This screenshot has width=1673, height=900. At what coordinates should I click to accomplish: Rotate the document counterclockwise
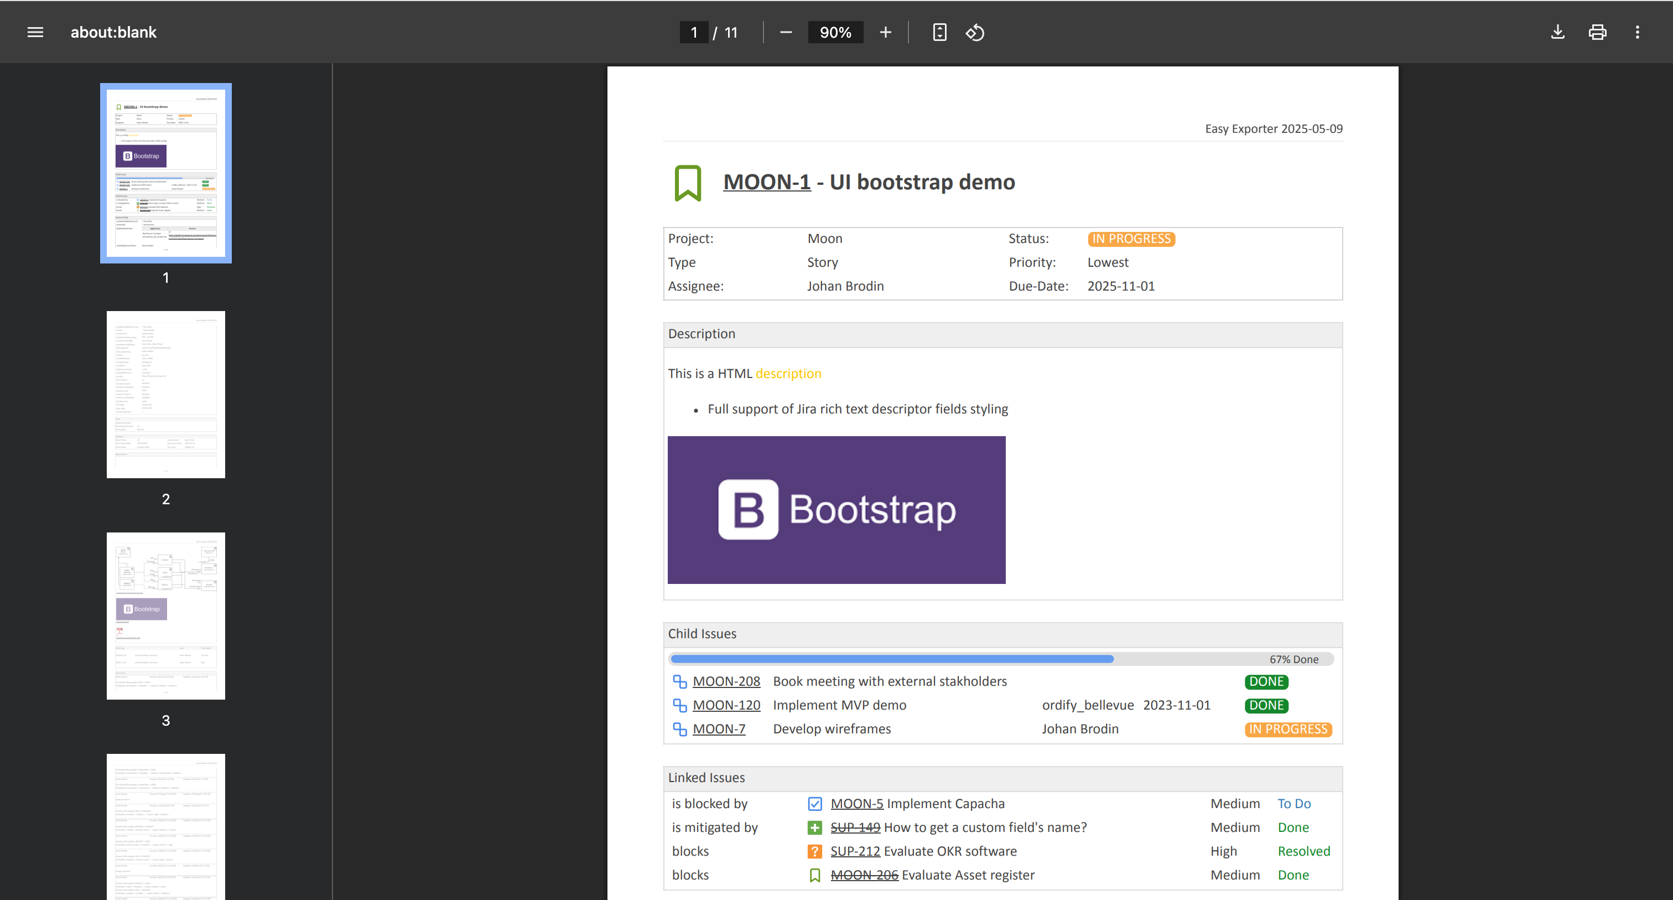point(975,32)
